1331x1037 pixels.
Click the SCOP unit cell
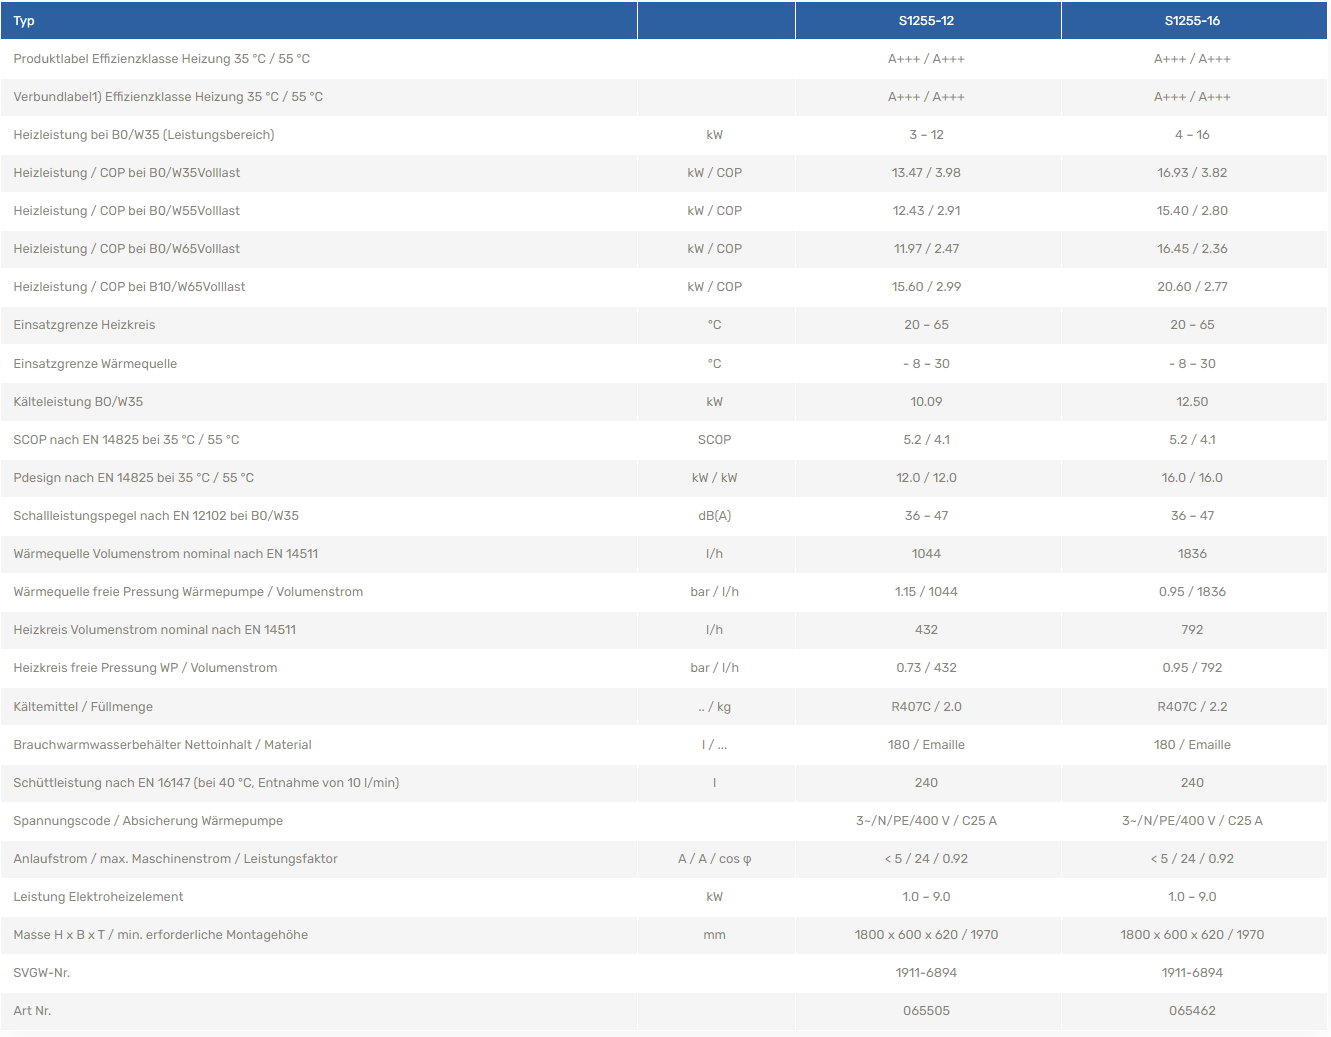click(x=714, y=440)
